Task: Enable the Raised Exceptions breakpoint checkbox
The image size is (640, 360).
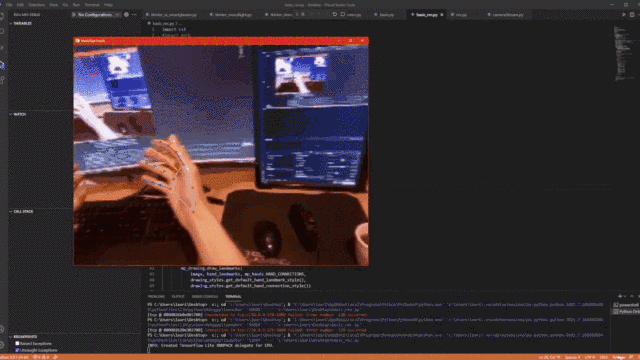Action: click(x=17, y=344)
